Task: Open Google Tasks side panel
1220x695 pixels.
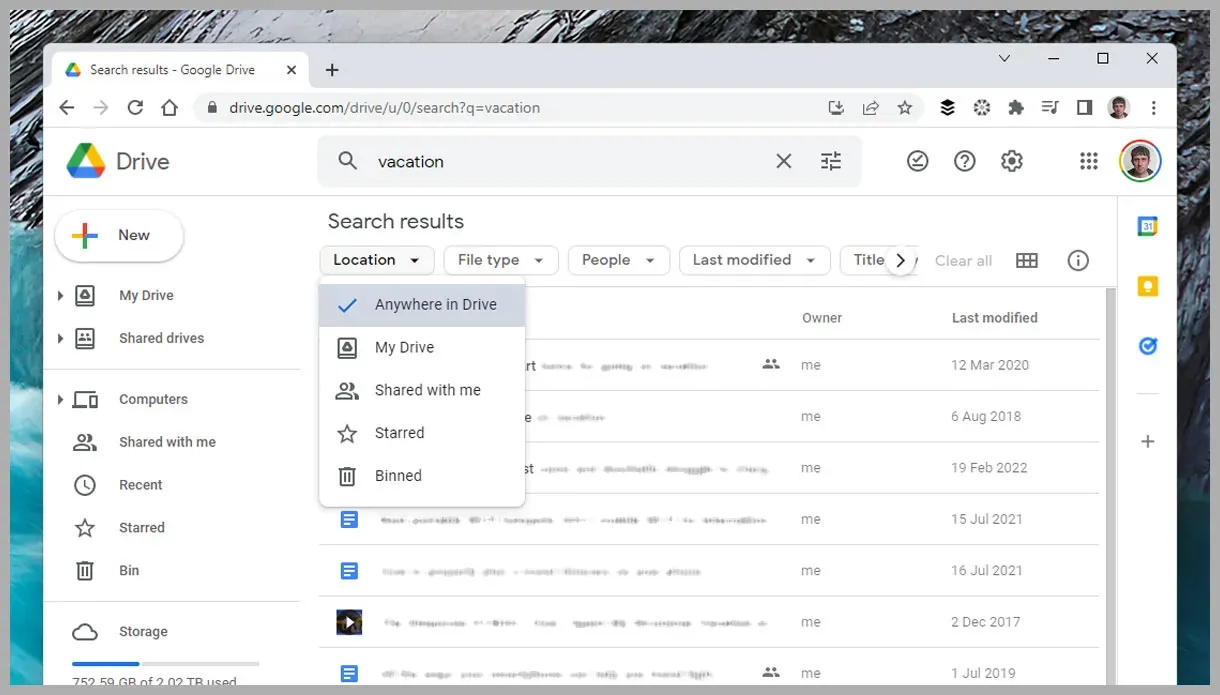Action: (x=1148, y=346)
